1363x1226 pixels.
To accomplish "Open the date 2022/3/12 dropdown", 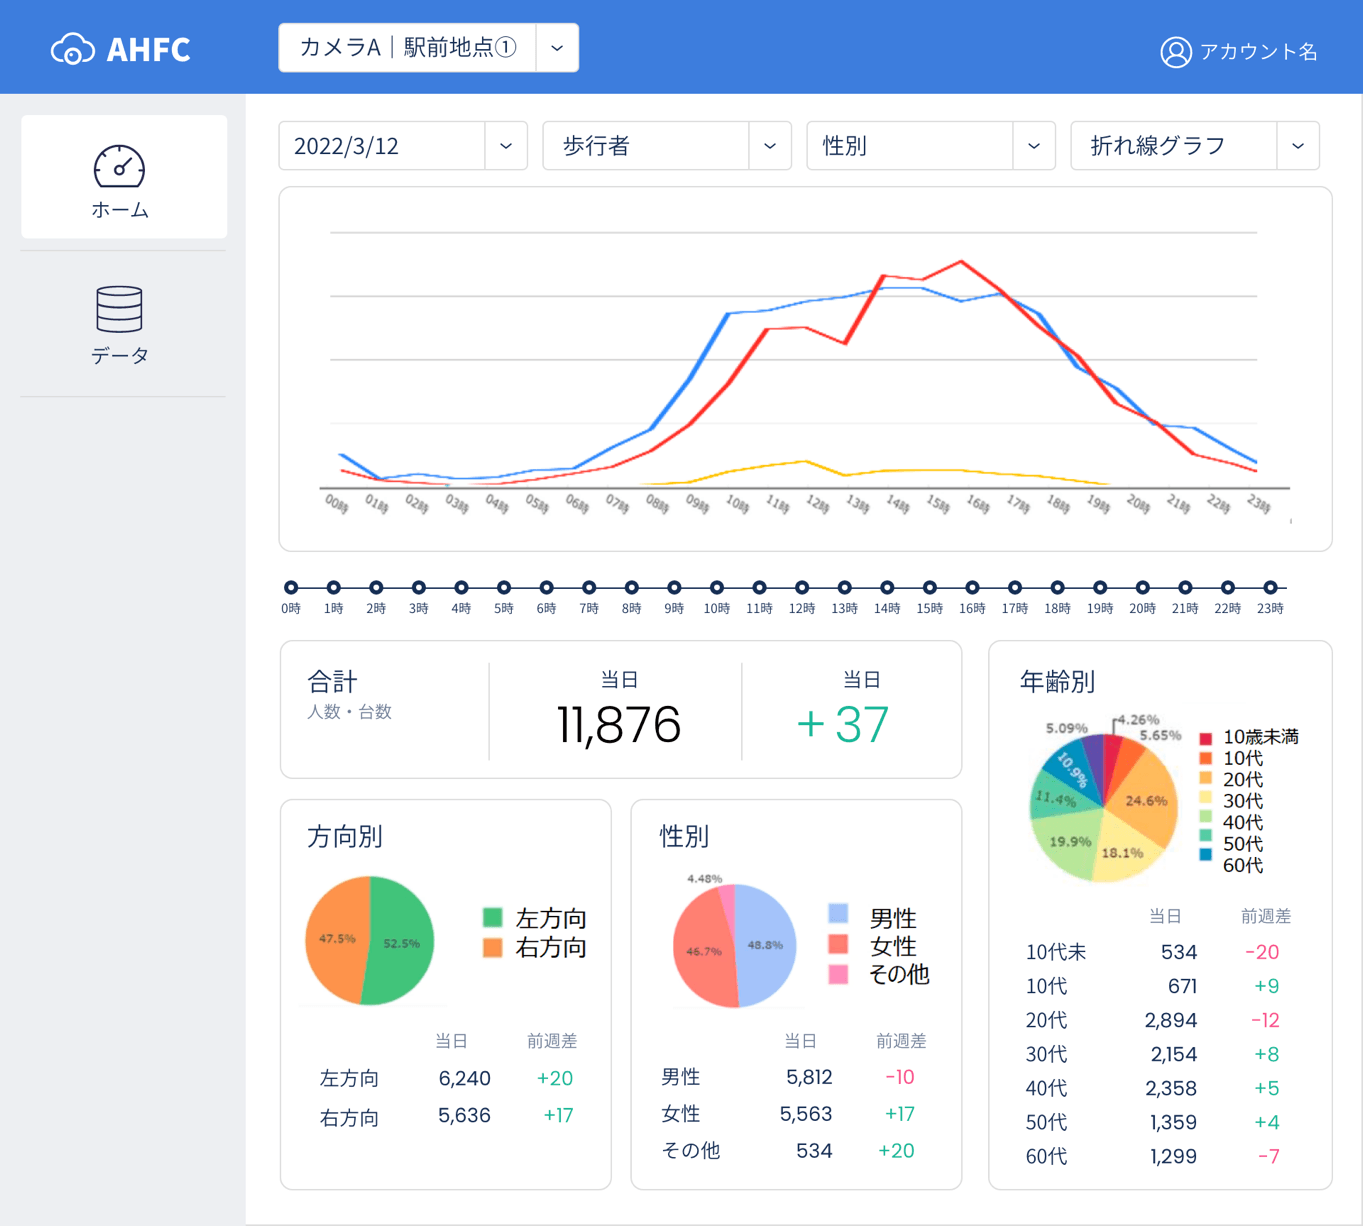I will (505, 146).
